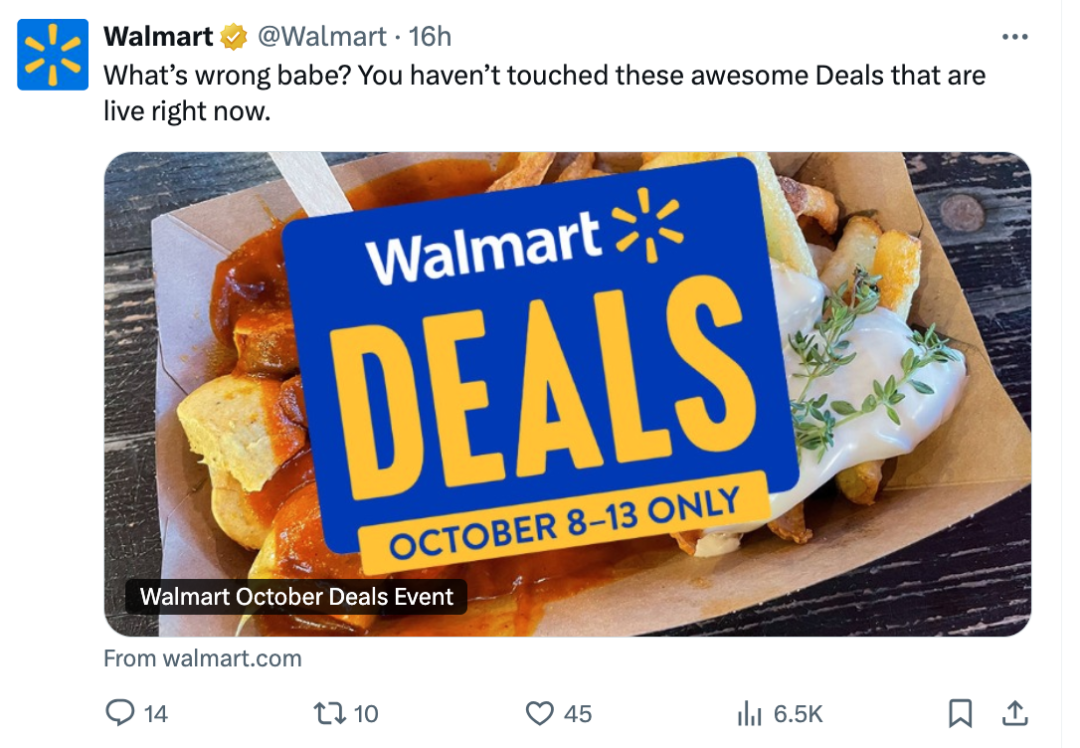Image resolution: width=1080 pixels, height=748 pixels.
Task: Click the repost count of 10
Action: pyautogui.click(x=366, y=714)
